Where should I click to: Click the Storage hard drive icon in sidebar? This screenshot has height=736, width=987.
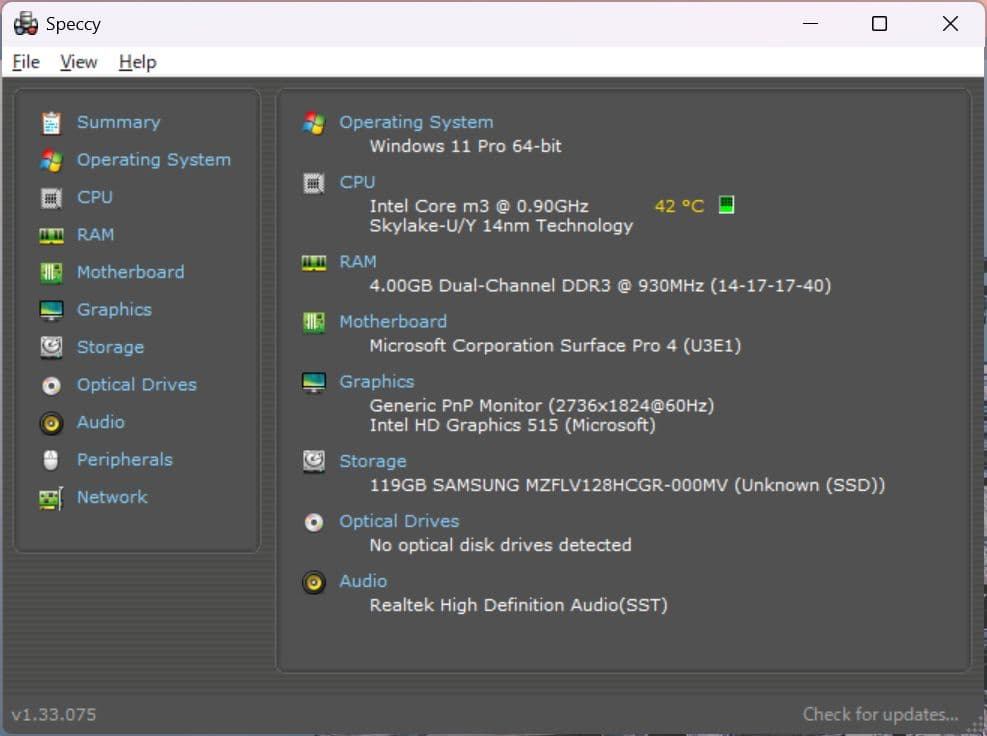(x=51, y=348)
